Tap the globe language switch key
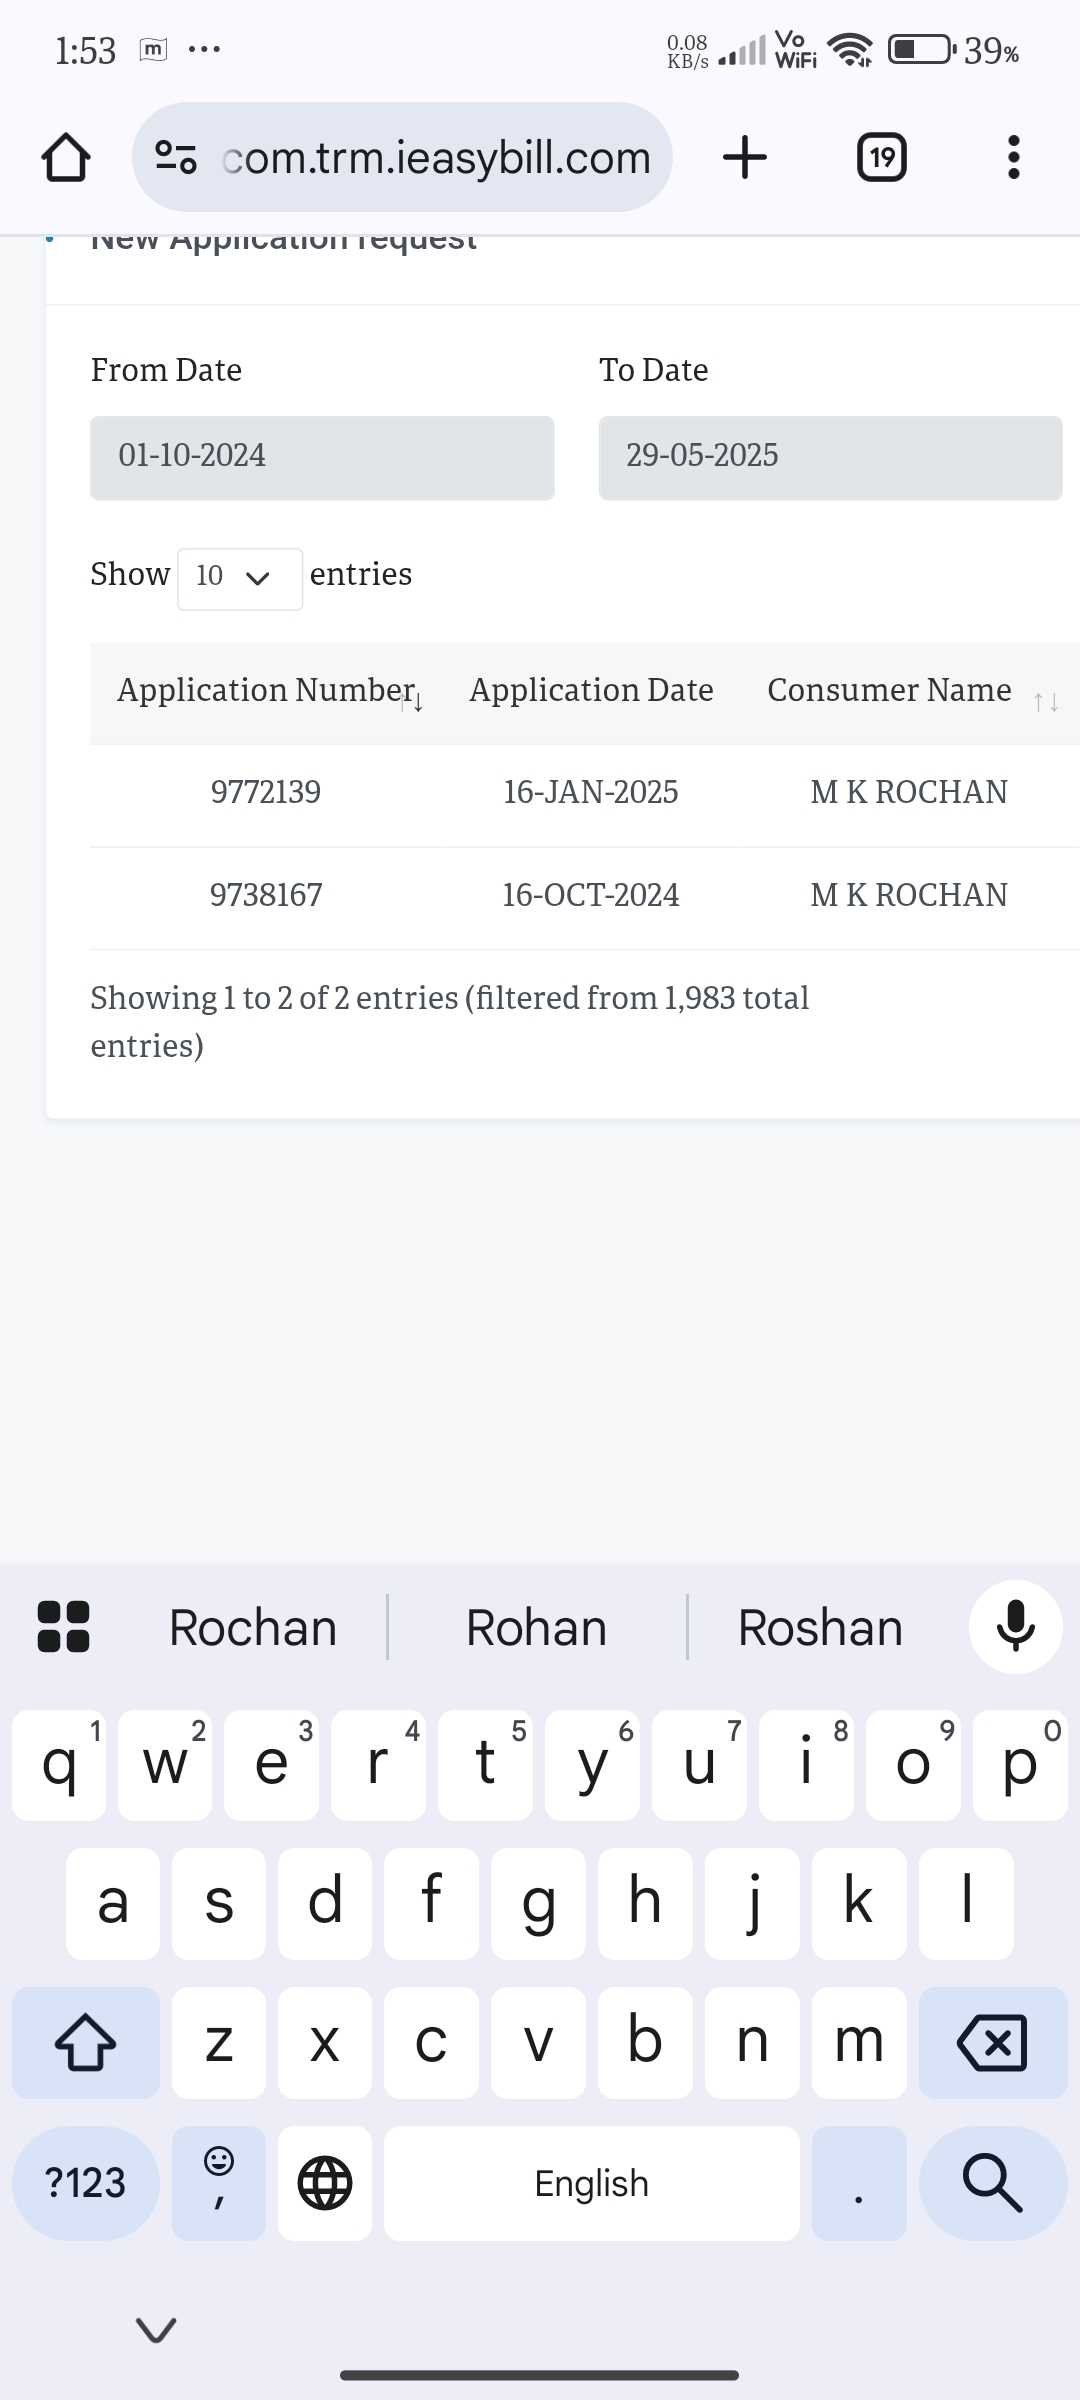This screenshot has width=1080, height=2400. 325,2183
